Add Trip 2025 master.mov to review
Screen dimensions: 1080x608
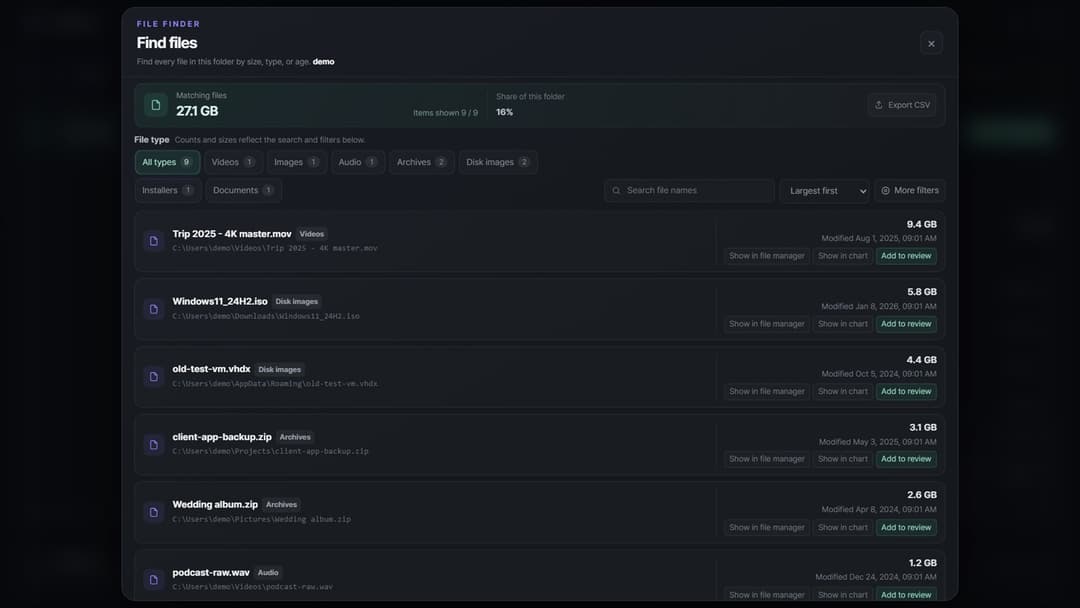[x=906, y=256]
